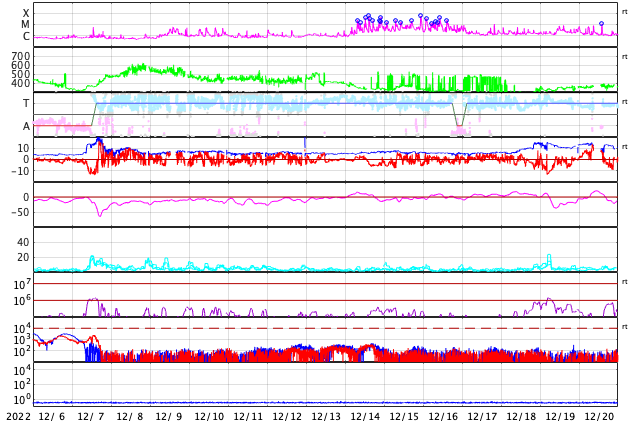Click the −50 axis value

[20, 212]
